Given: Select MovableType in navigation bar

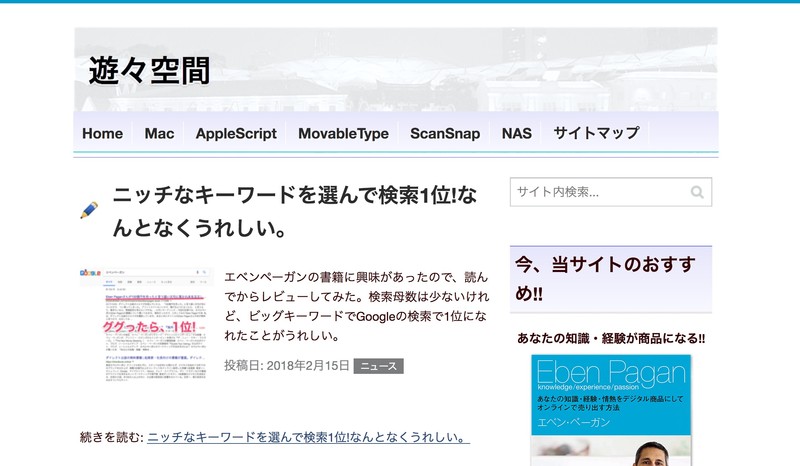Looking at the screenshot, I should pyautogui.click(x=343, y=133).
